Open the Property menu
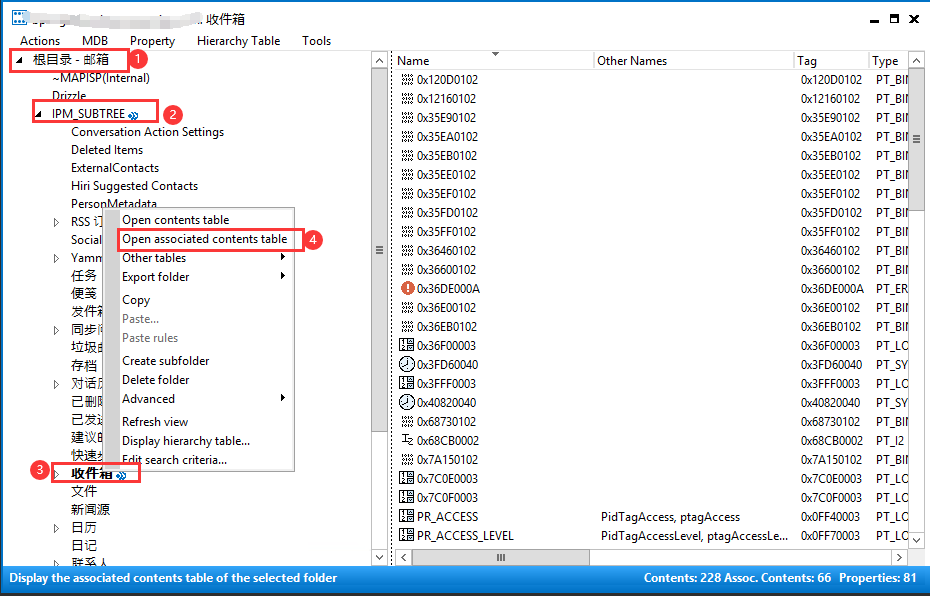This screenshot has width=930, height=596. click(152, 41)
